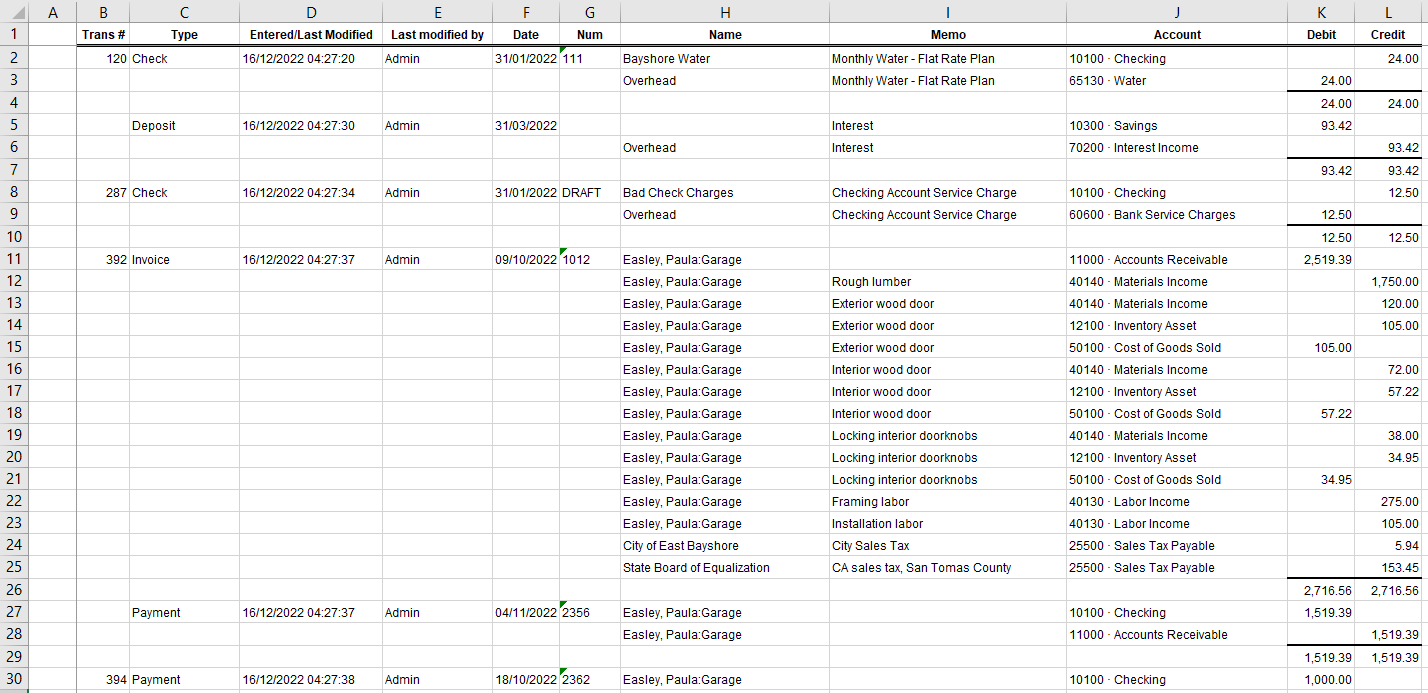This screenshot has height=693, width=1428.
Task: Click the "Entered/Last Modified" header cell
Action: [x=311, y=35]
